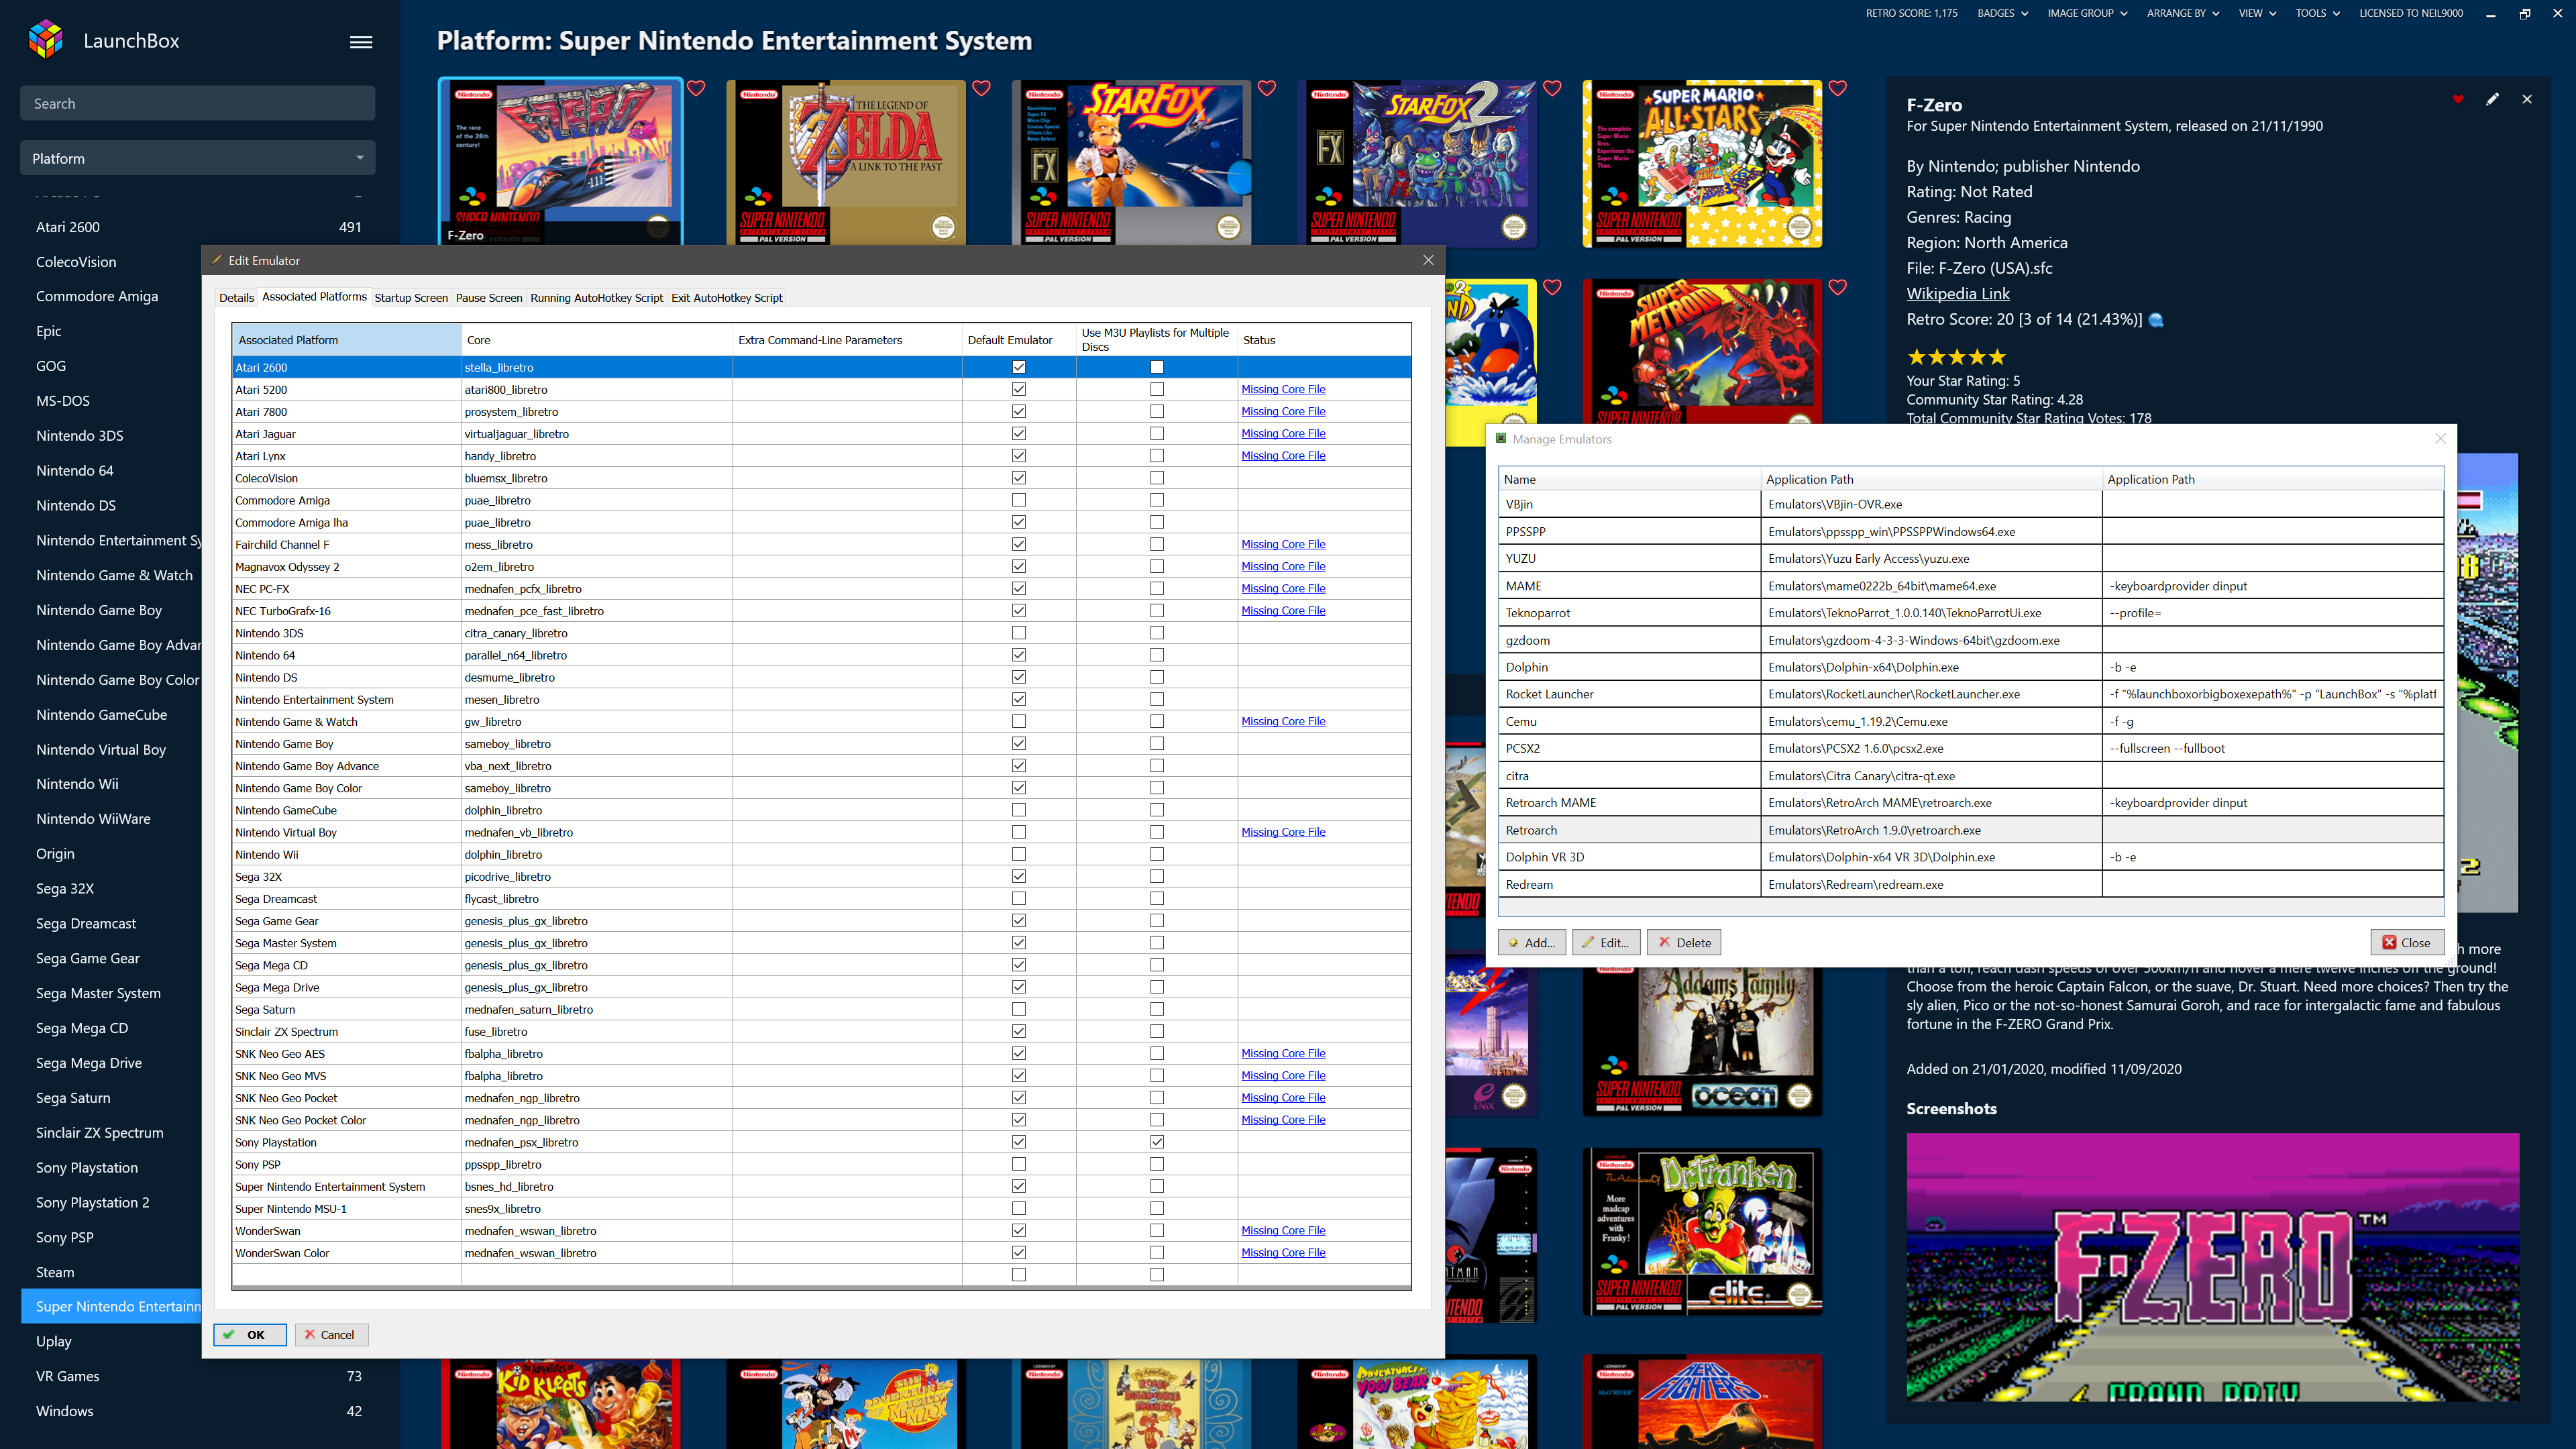Click the Core column header
The height and width of the screenshot is (1449, 2576).
coord(597,340)
